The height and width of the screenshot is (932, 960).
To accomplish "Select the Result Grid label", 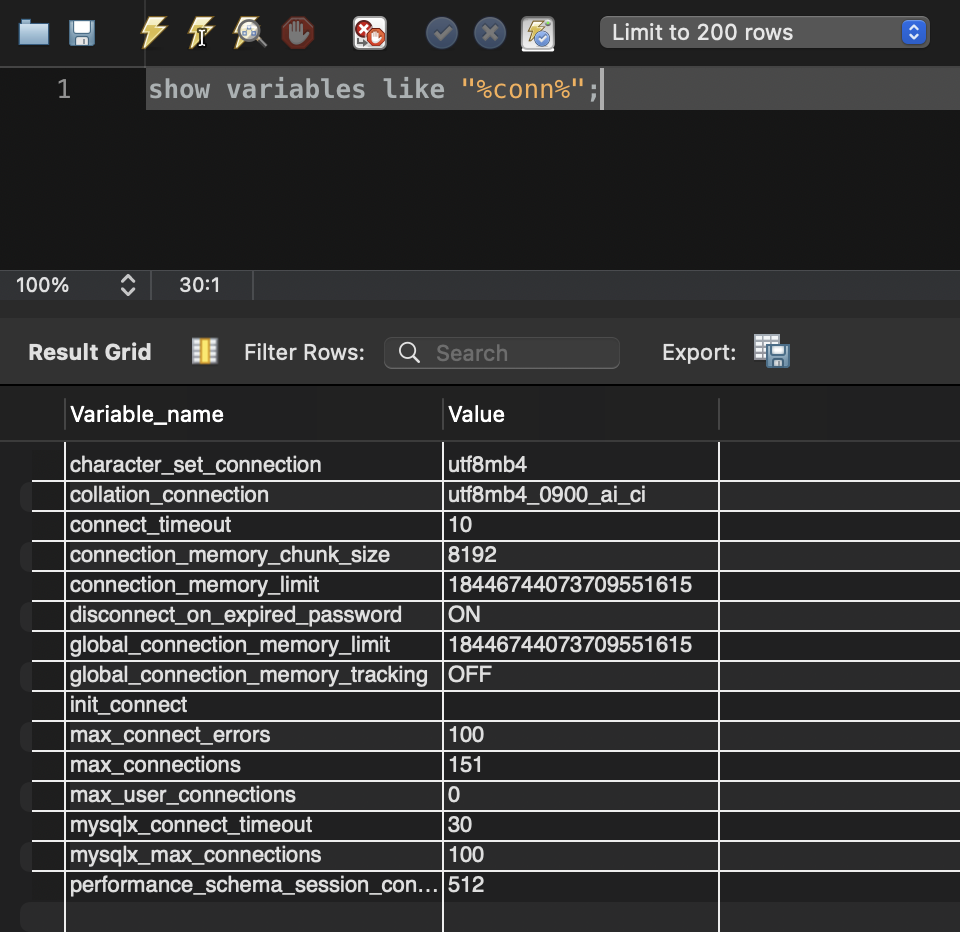I will tap(90, 352).
